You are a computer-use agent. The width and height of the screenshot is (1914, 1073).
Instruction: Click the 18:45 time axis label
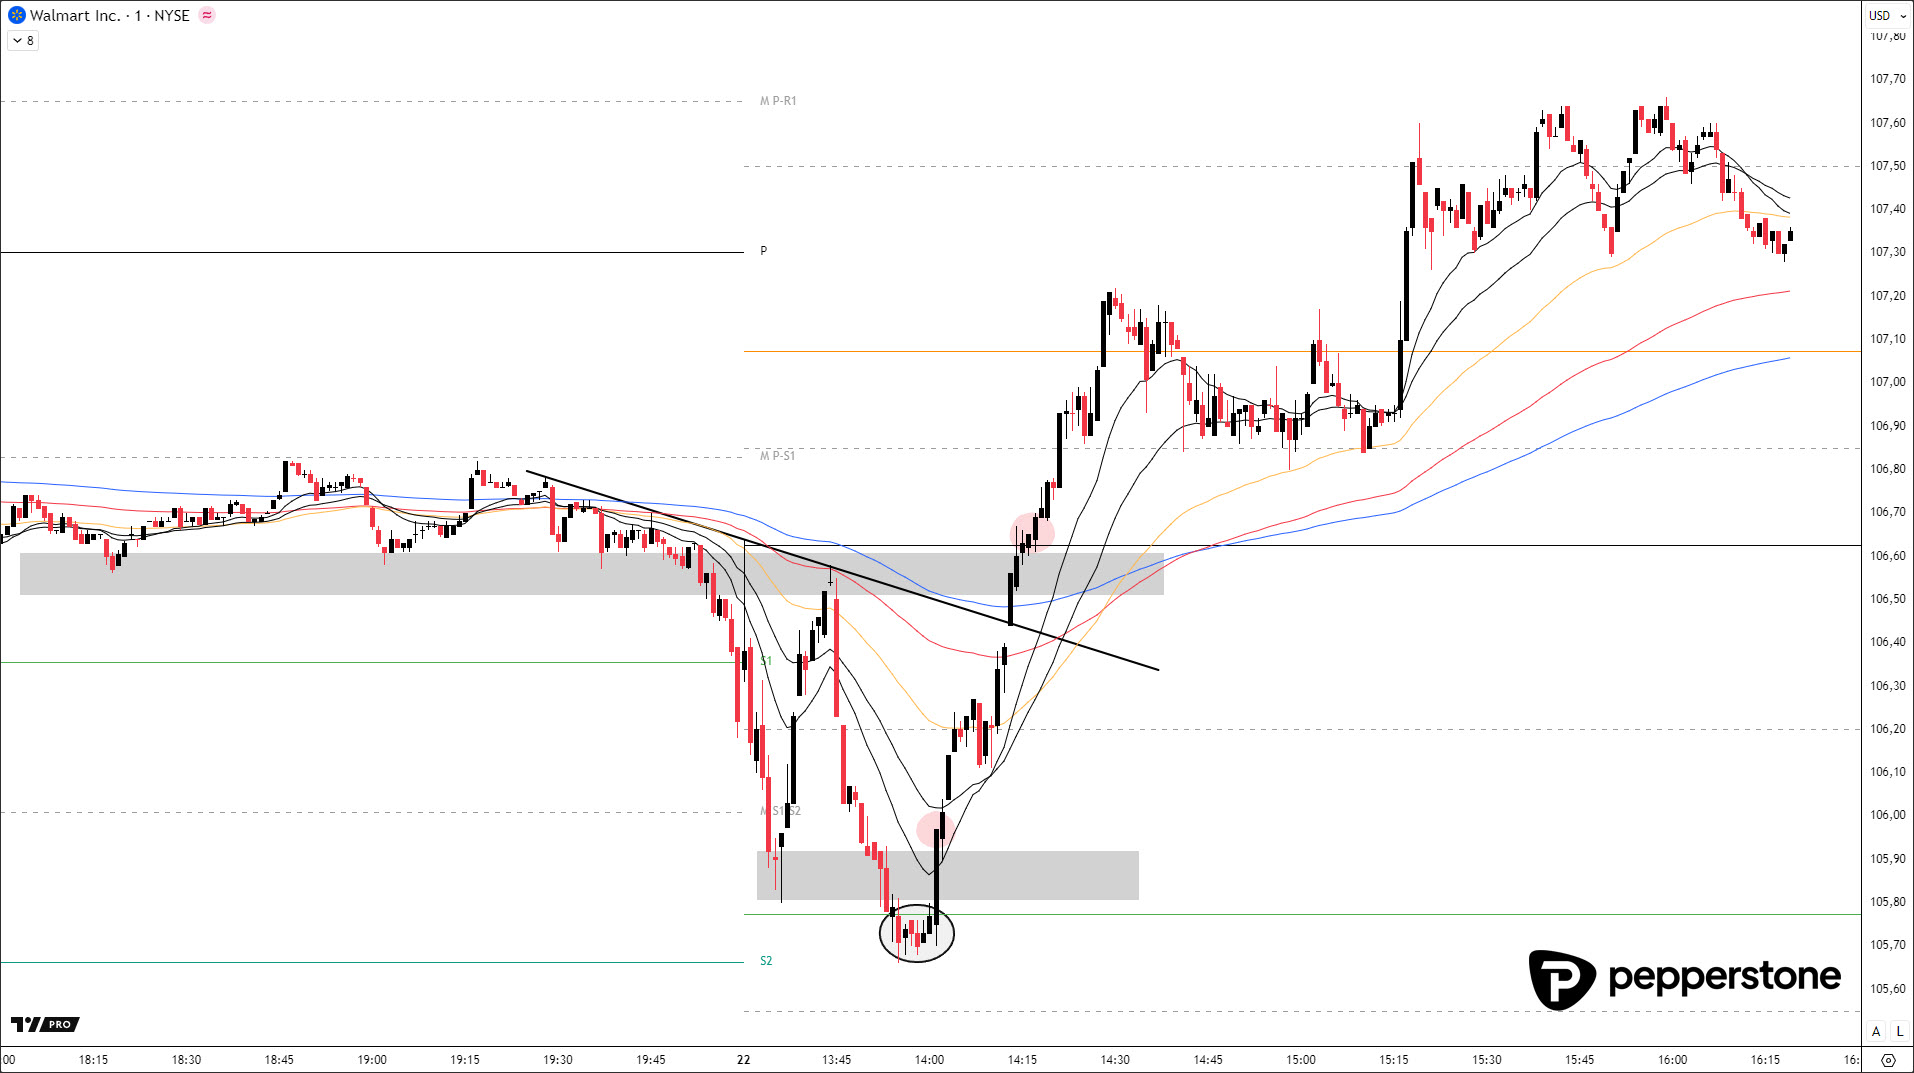coord(279,1060)
